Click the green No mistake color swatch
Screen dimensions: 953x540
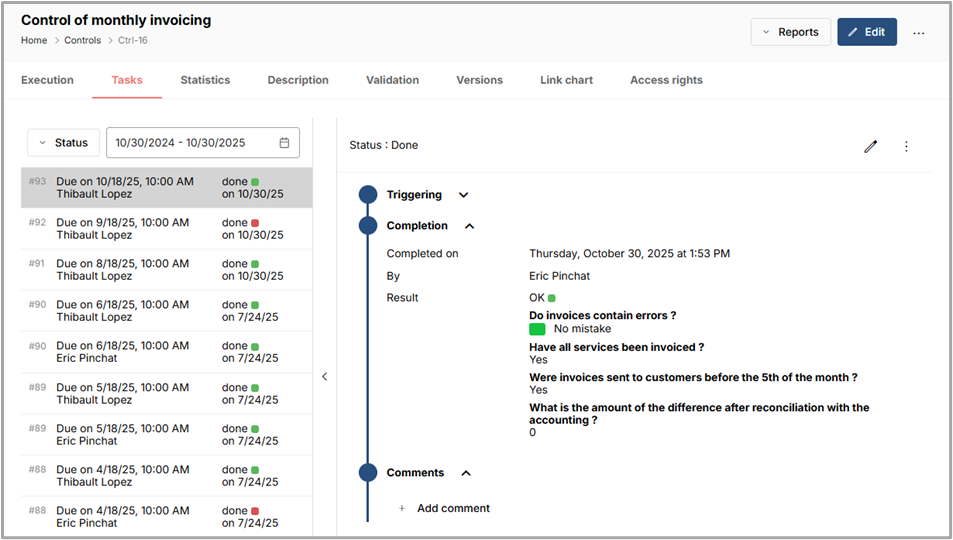click(537, 329)
